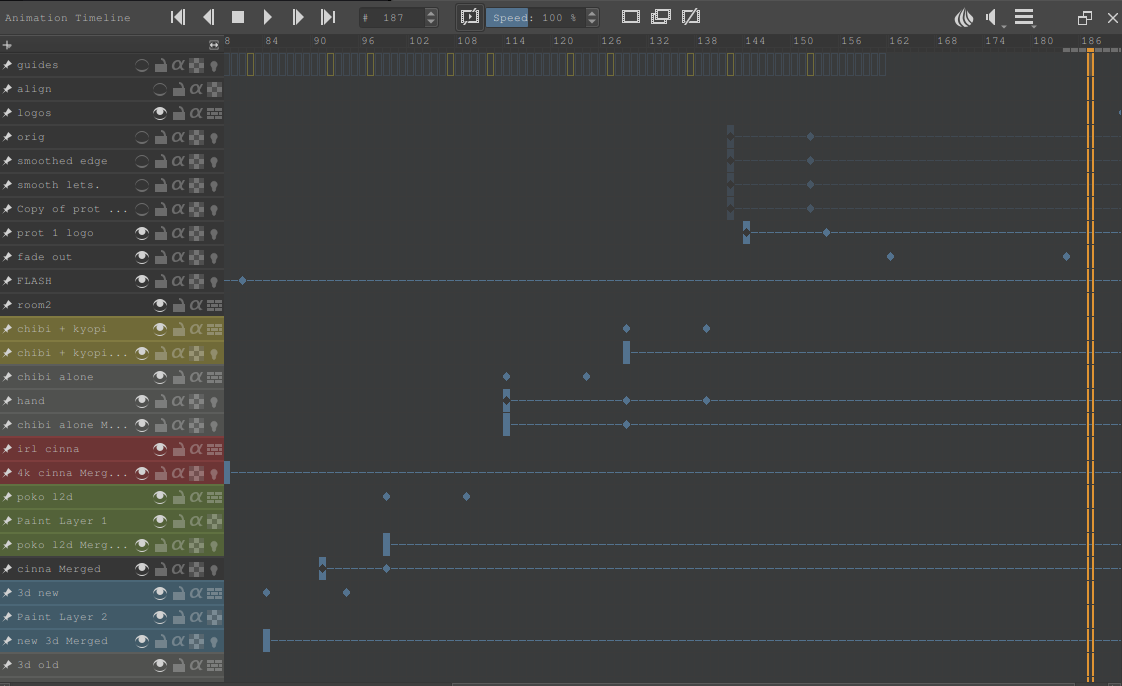Toggle the drop frames icon next to Speed
This screenshot has width=1122, height=686.
point(470,17)
